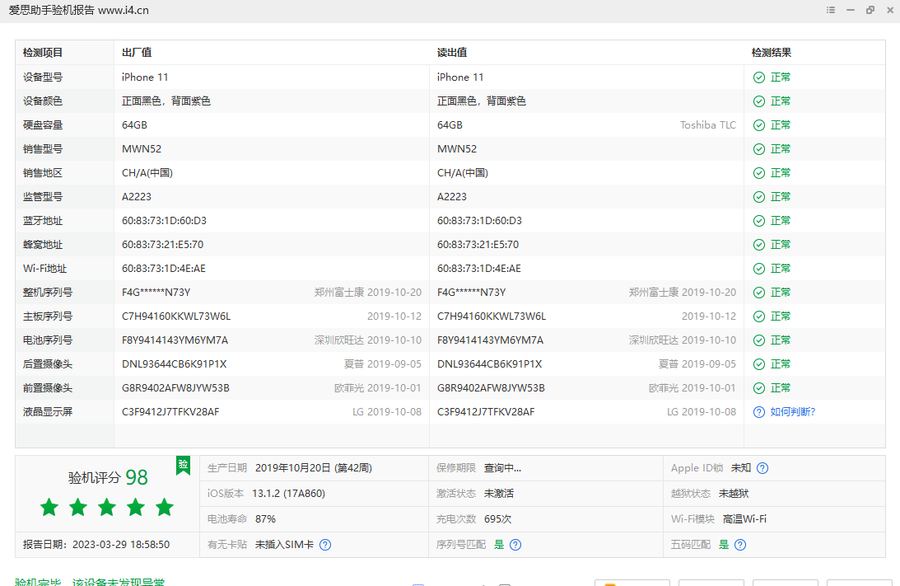Select factory battery serial F8Y9414143YM6YM7A

(175, 340)
